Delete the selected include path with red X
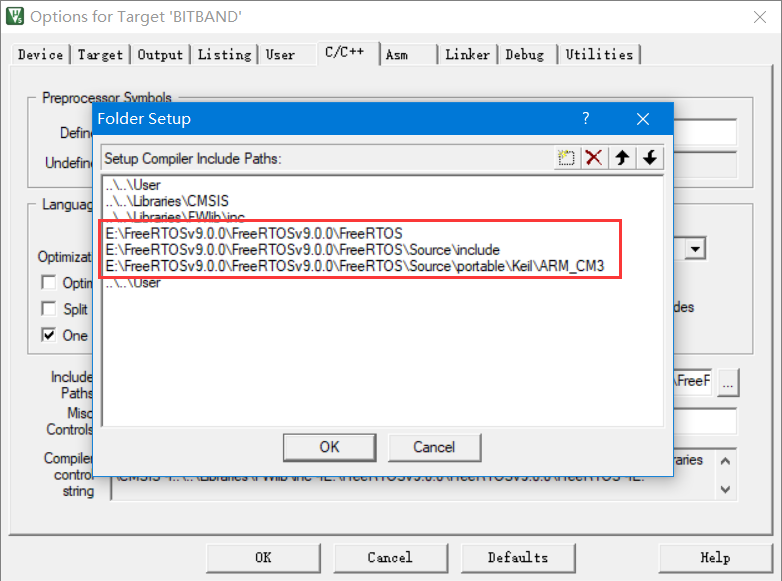This screenshot has height=581, width=782. [594, 158]
